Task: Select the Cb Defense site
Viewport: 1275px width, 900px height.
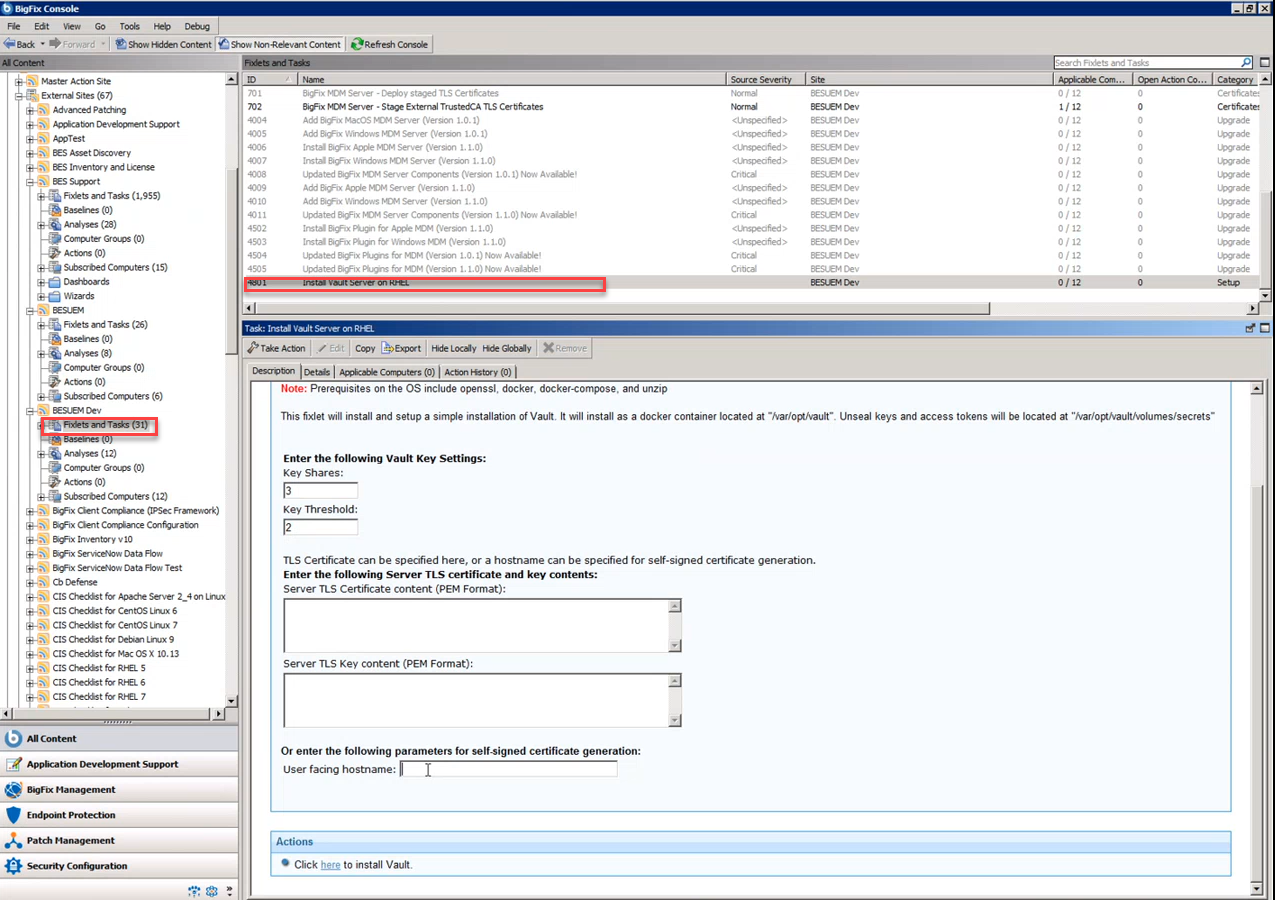Action: [75, 582]
